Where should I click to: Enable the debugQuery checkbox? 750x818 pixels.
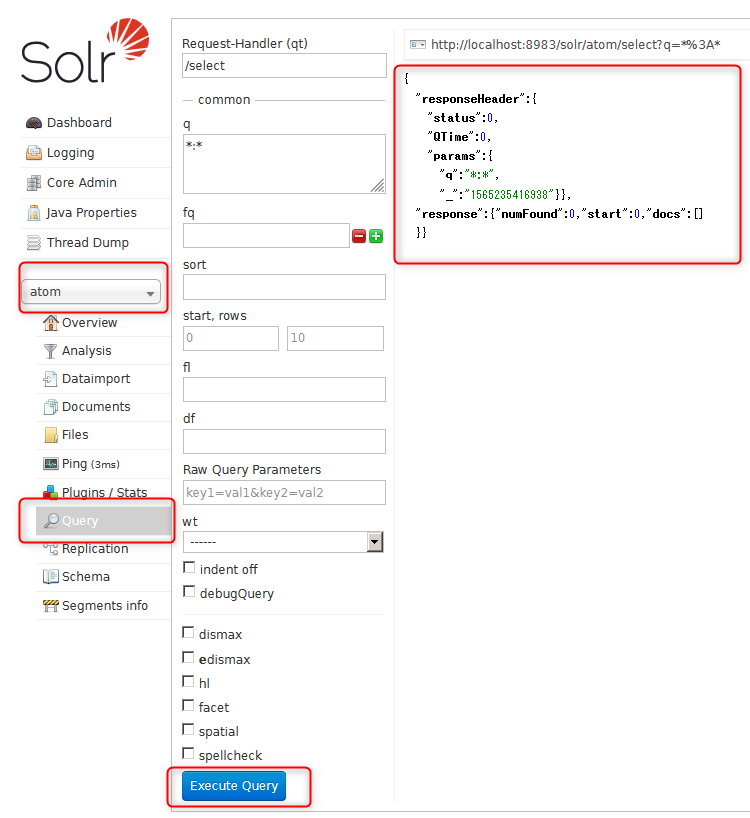tap(189, 592)
